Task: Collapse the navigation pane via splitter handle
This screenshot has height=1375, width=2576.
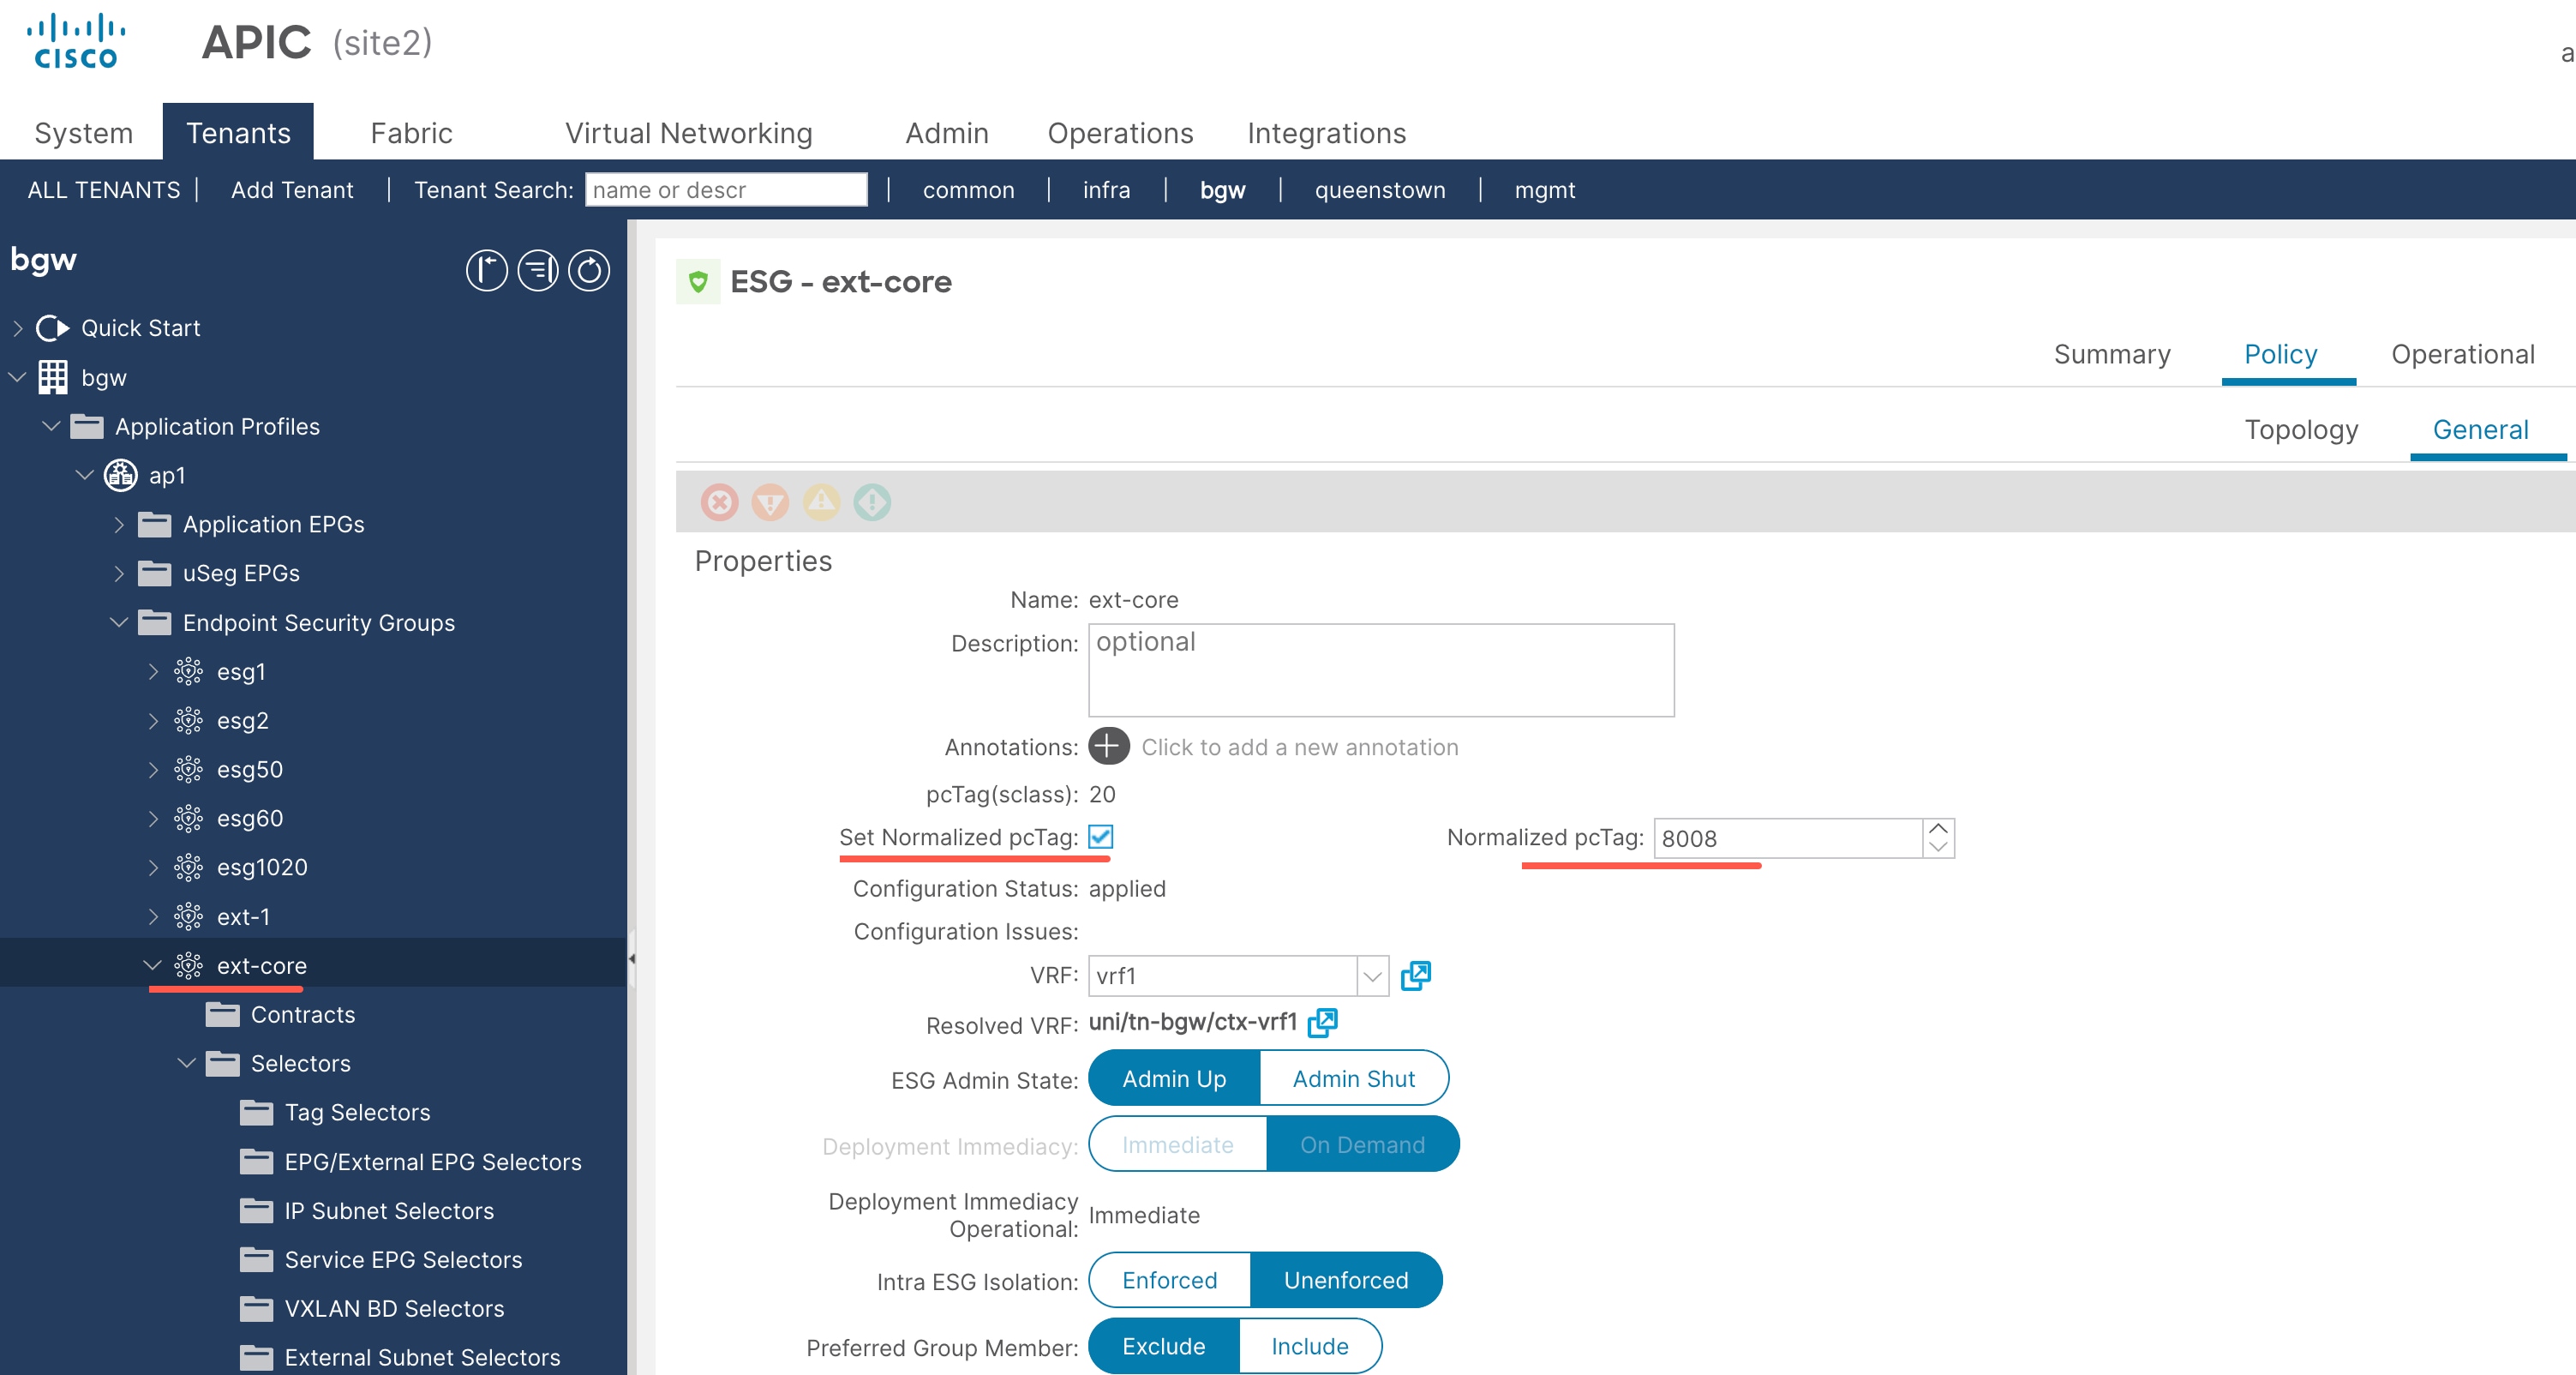Action: [632, 958]
